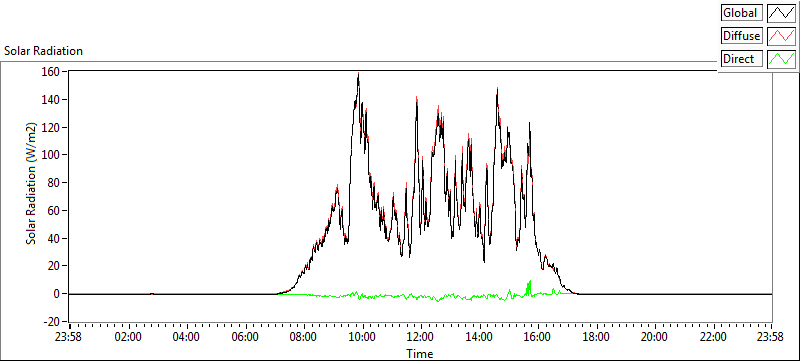Click the 04:00 time tick label
The width and height of the screenshot is (800, 361).
coord(187,337)
